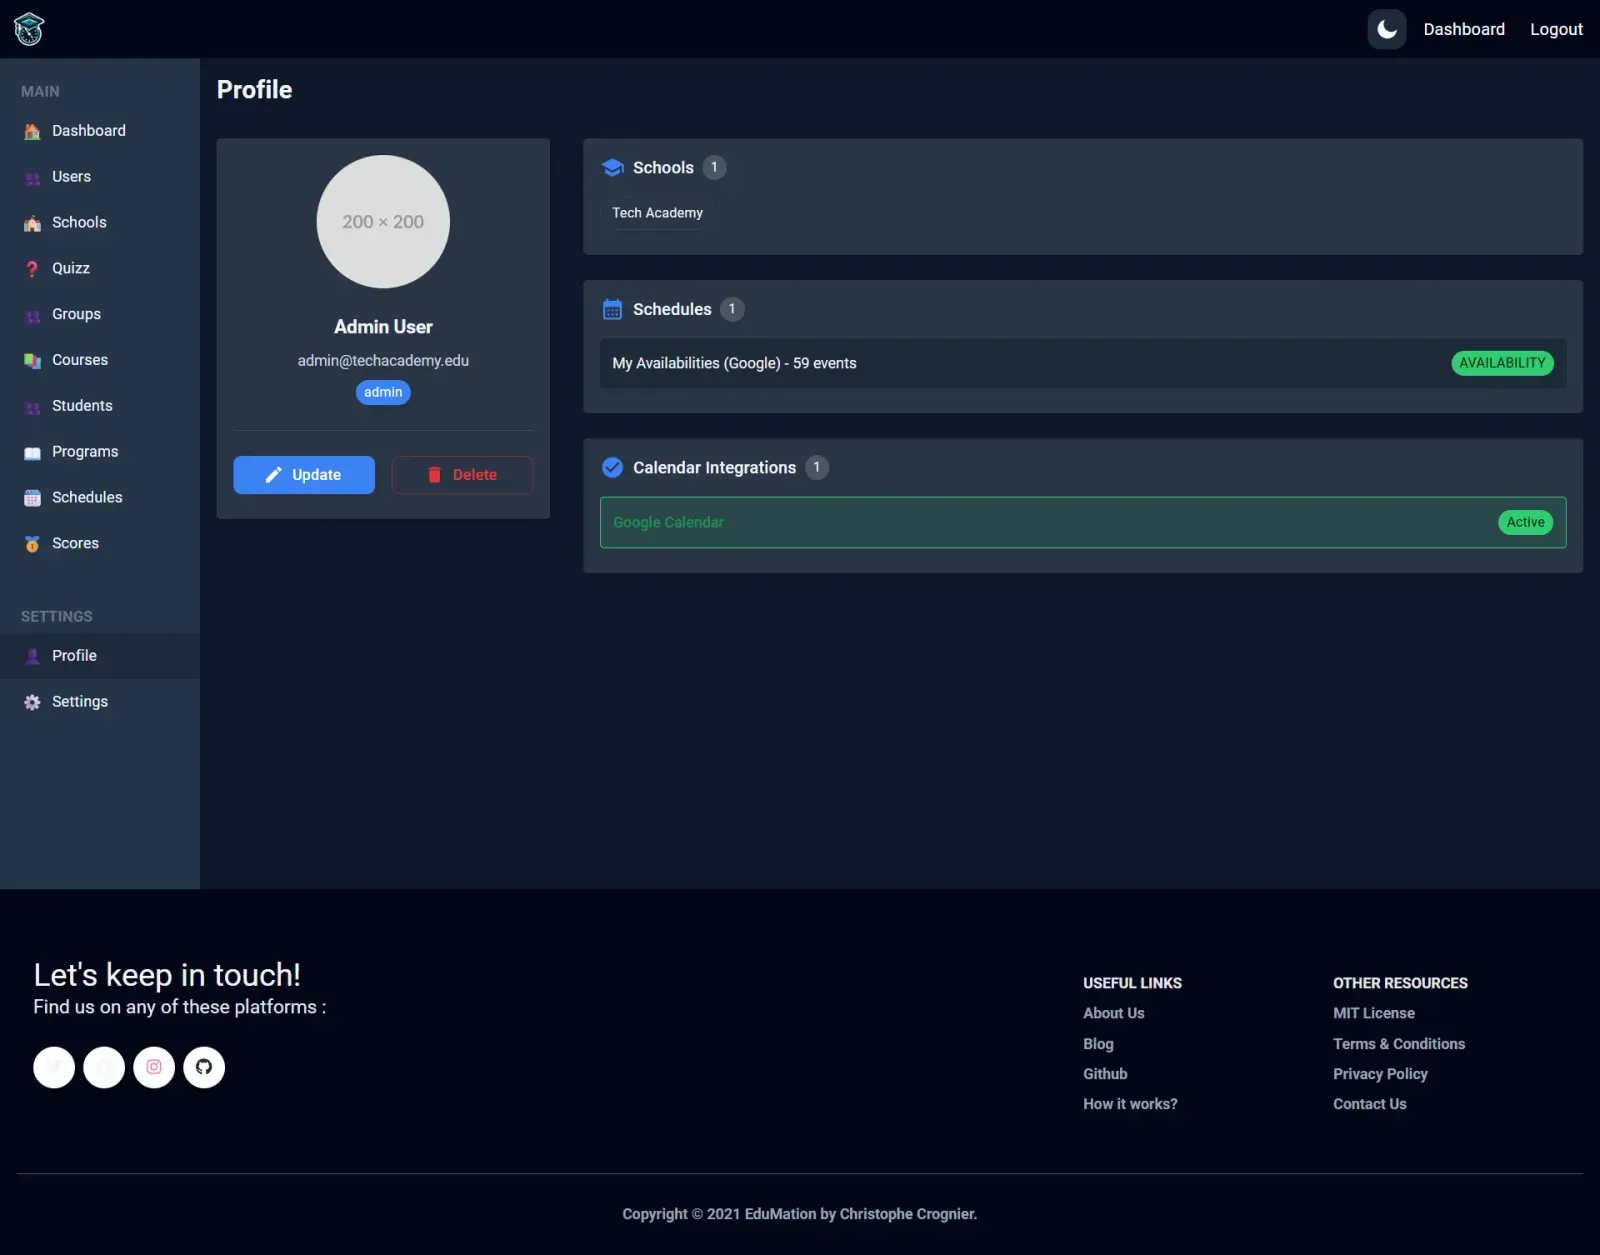Click Admin User name heading
The width and height of the screenshot is (1600, 1255).
coord(383,327)
